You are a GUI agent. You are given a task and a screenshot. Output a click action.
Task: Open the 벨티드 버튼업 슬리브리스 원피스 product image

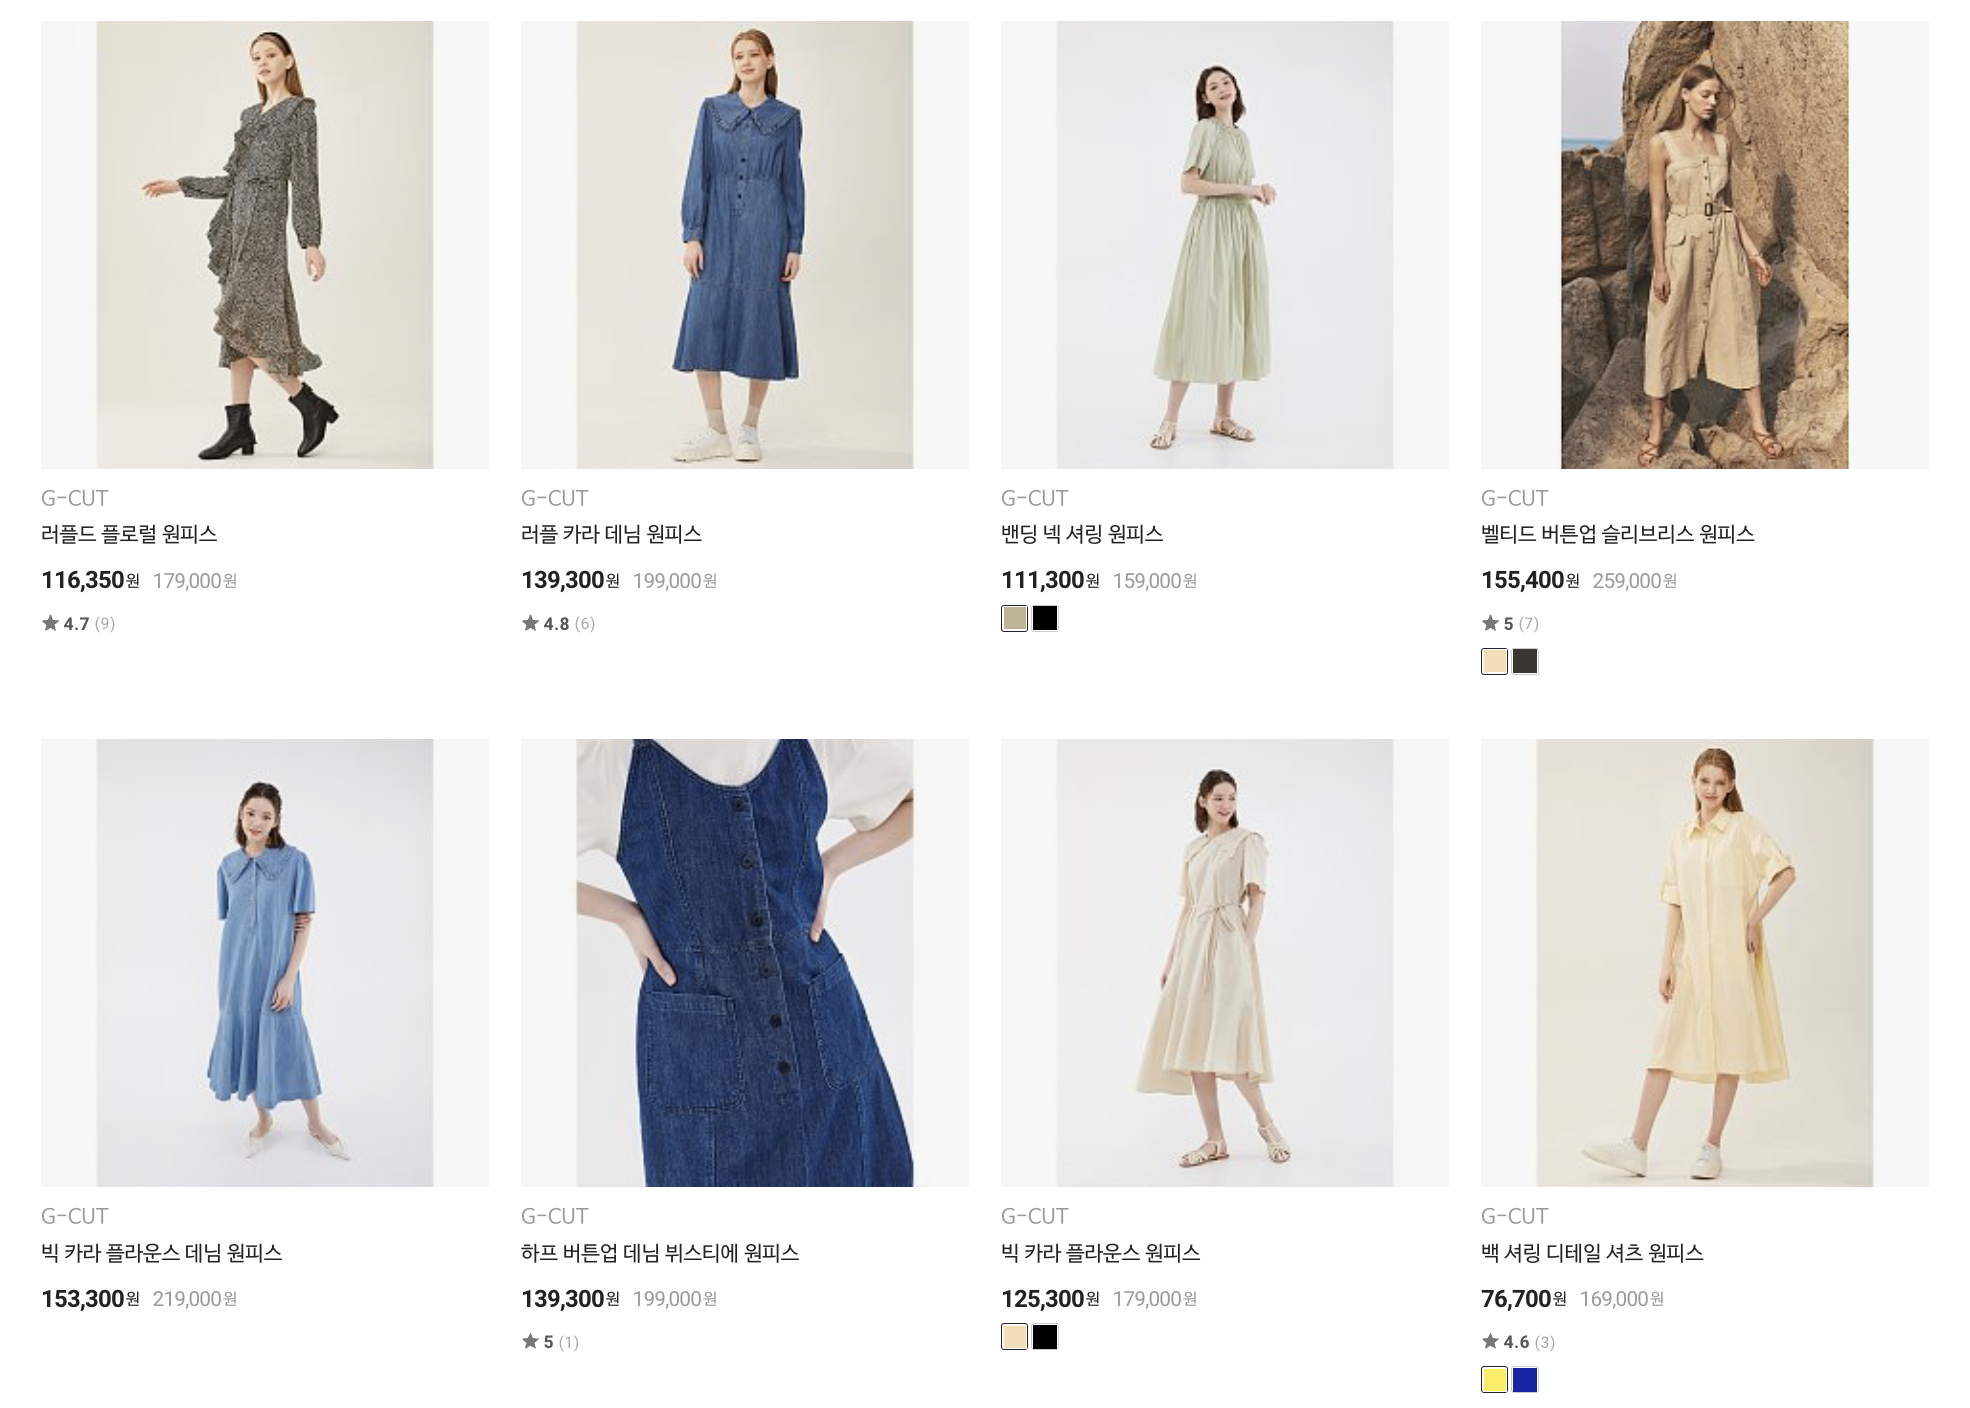tap(1705, 245)
